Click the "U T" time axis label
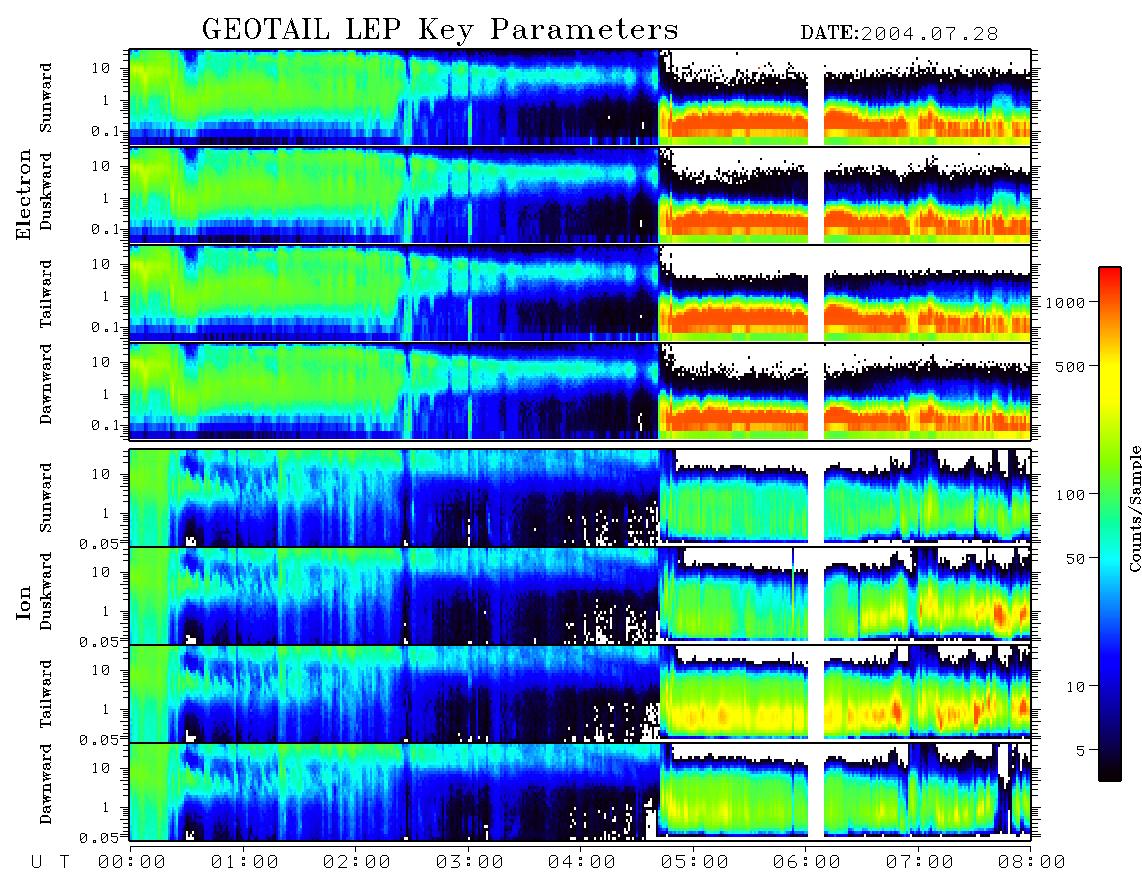This screenshot has width=1142, height=880. pyautogui.click(x=50, y=863)
